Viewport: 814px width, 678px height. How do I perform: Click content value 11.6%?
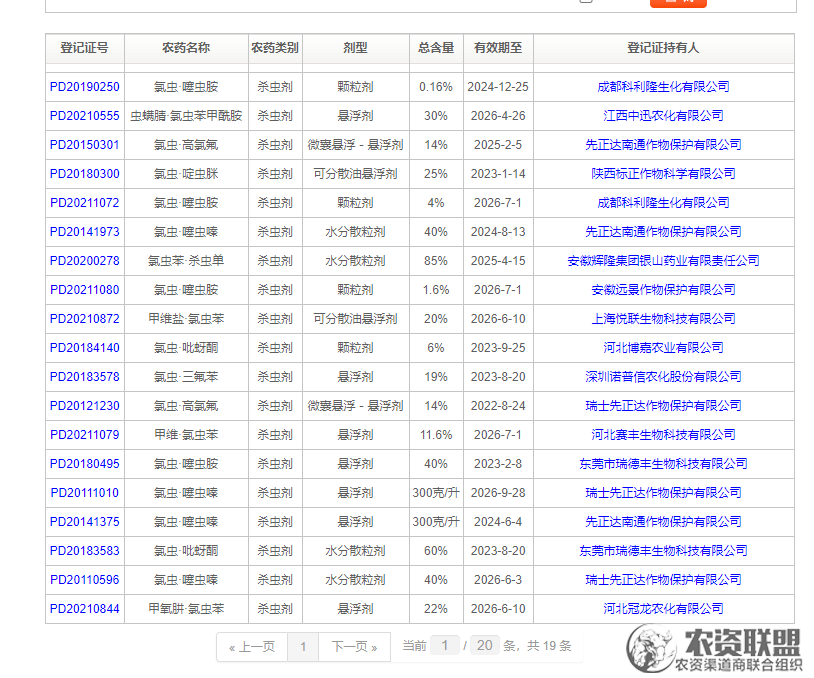click(436, 435)
